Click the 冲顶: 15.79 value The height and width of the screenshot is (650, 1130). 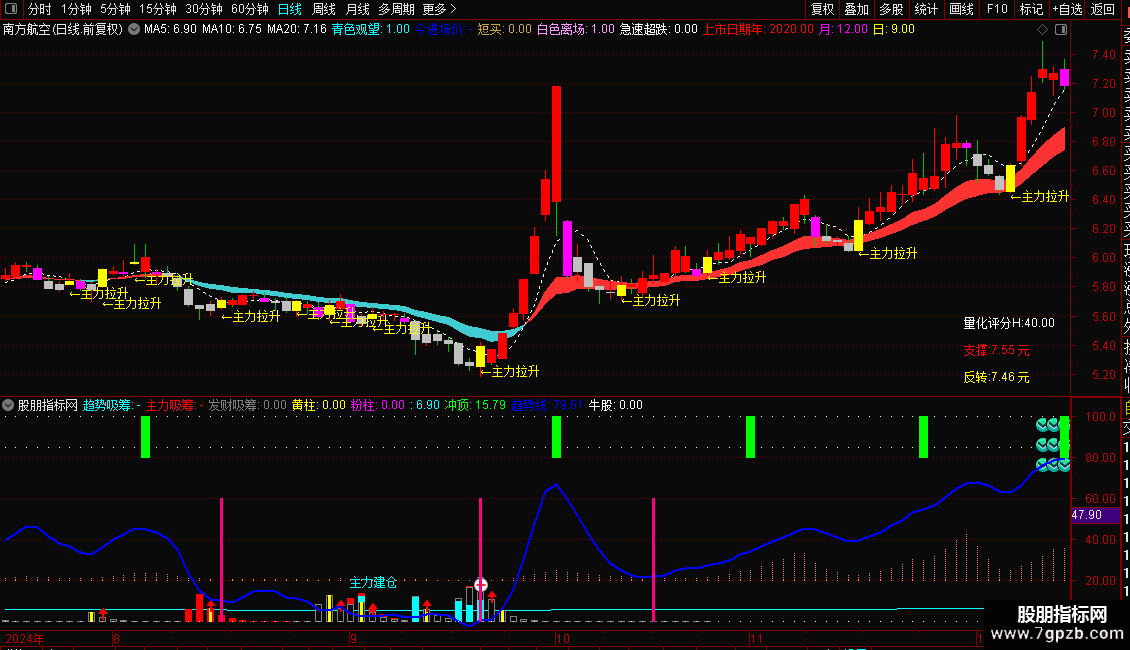[476, 405]
